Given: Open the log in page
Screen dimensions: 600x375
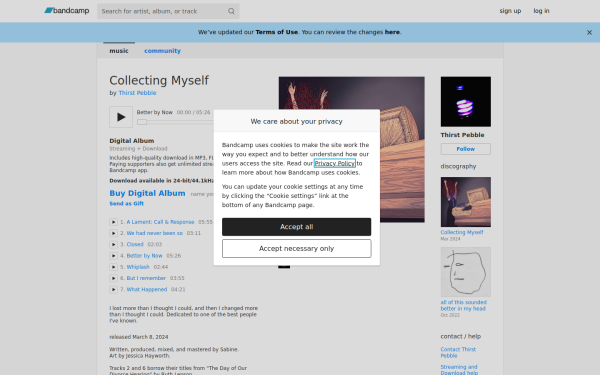Looking at the screenshot, I should pyautogui.click(x=541, y=11).
